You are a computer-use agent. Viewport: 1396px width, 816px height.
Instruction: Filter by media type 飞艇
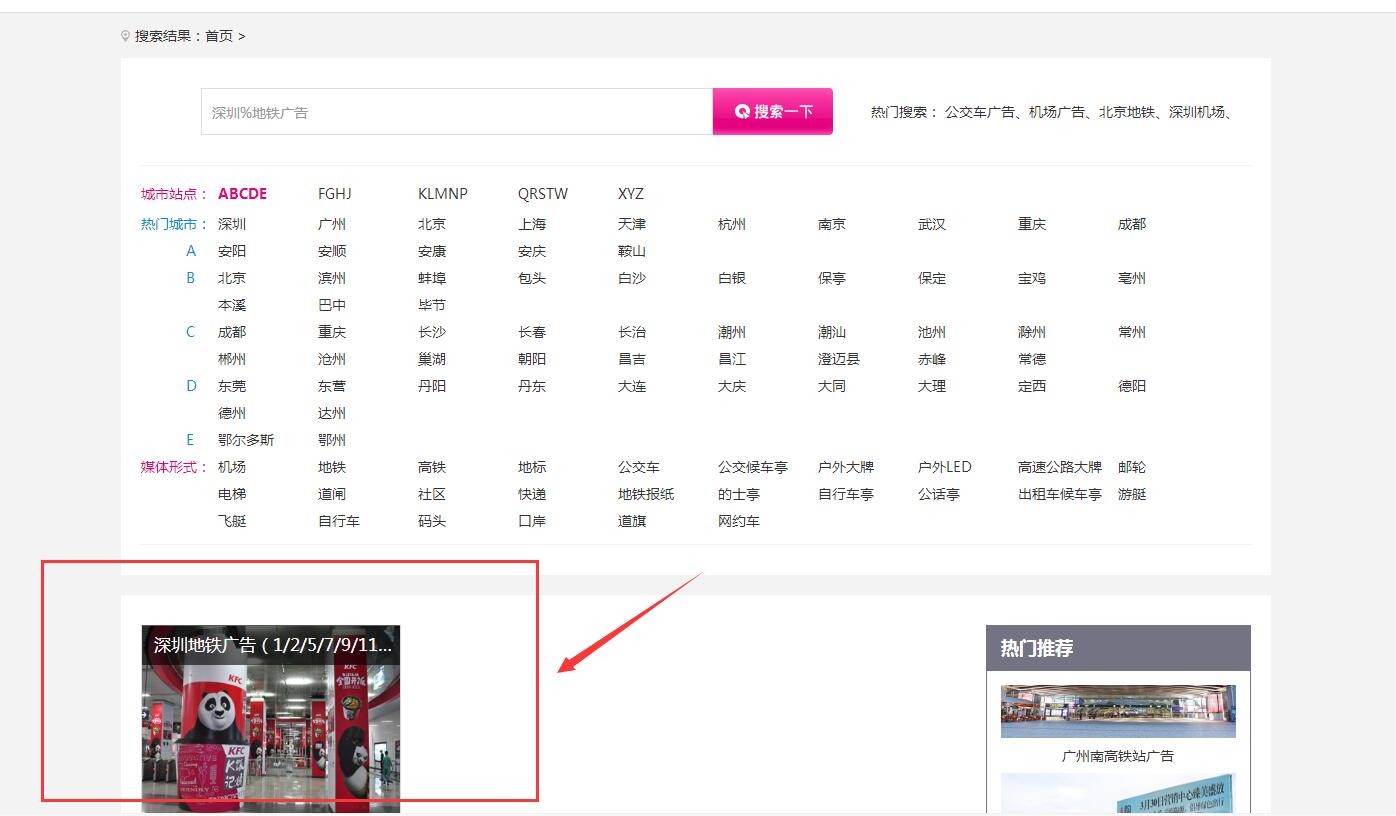click(232, 521)
